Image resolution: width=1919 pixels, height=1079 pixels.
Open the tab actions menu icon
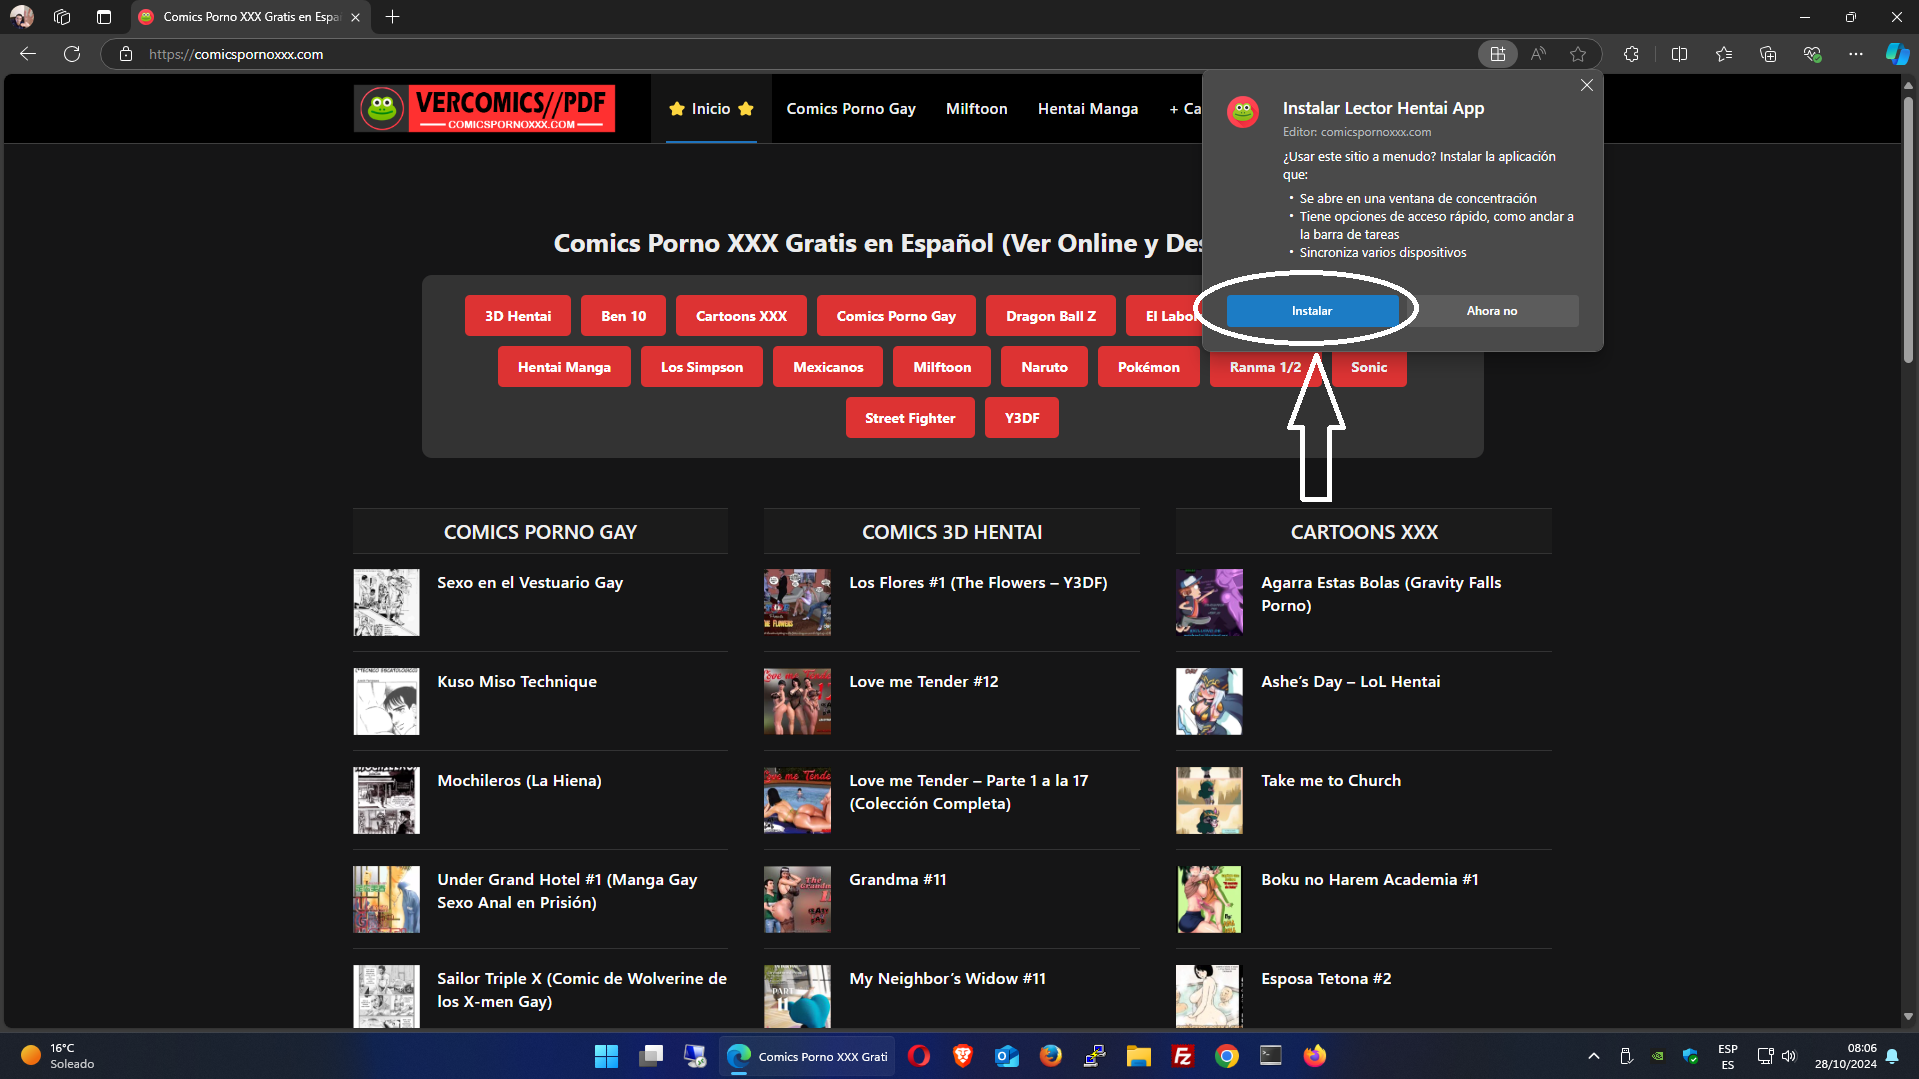click(104, 17)
